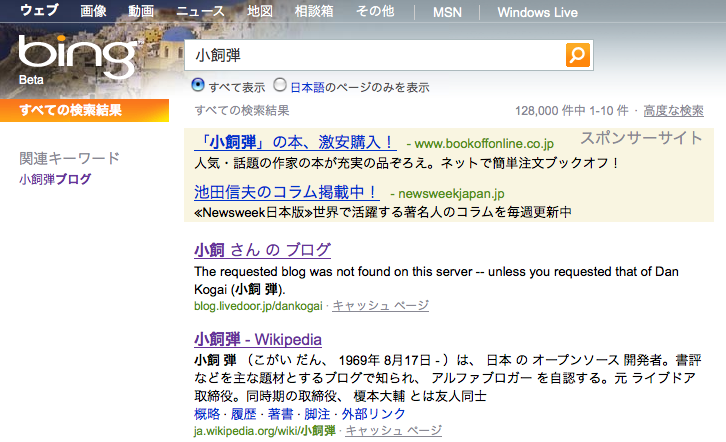
Task: Open the 小飼弾ブログ related keyword
Action: [x=55, y=179]
